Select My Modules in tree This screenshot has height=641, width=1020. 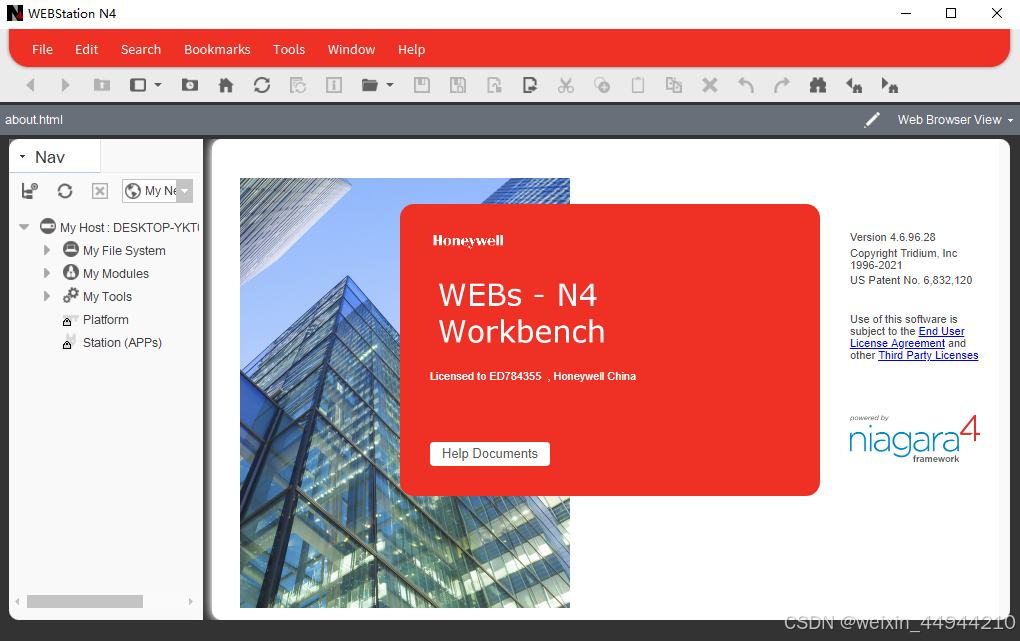click(x=106, y=273)
